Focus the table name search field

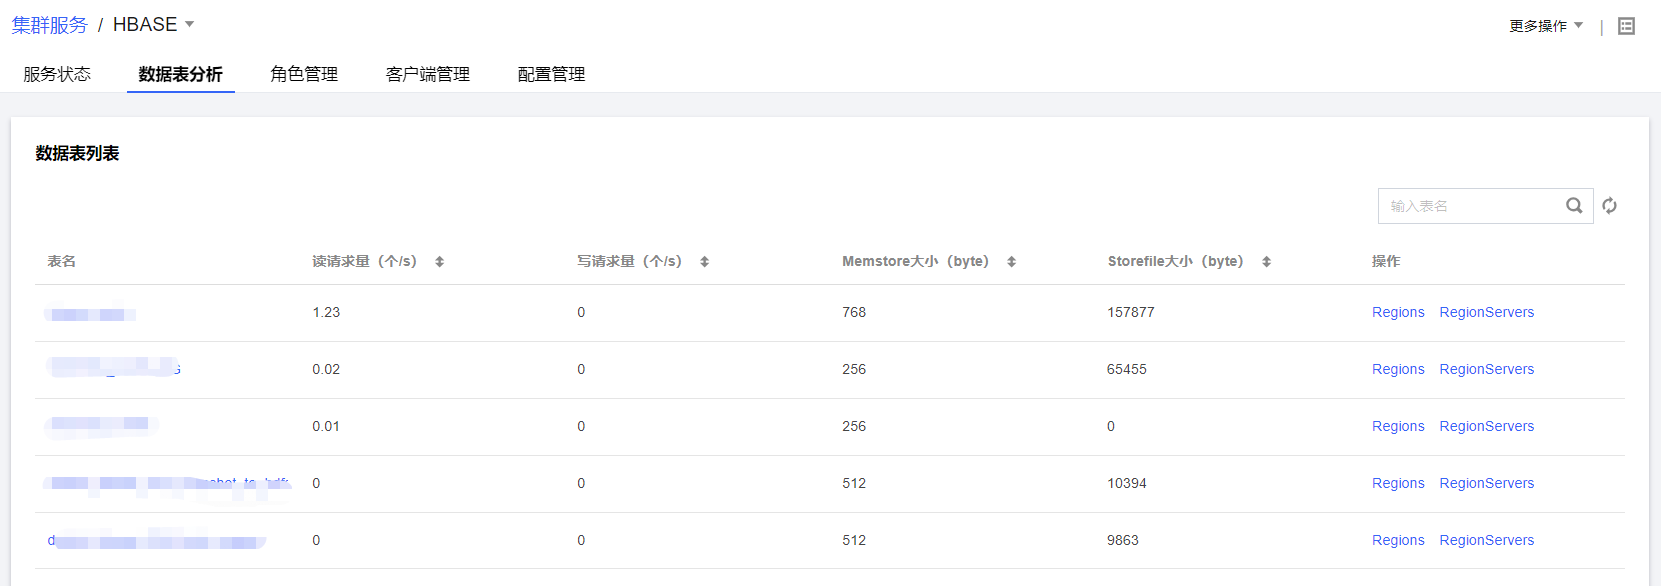[1470, 206]
